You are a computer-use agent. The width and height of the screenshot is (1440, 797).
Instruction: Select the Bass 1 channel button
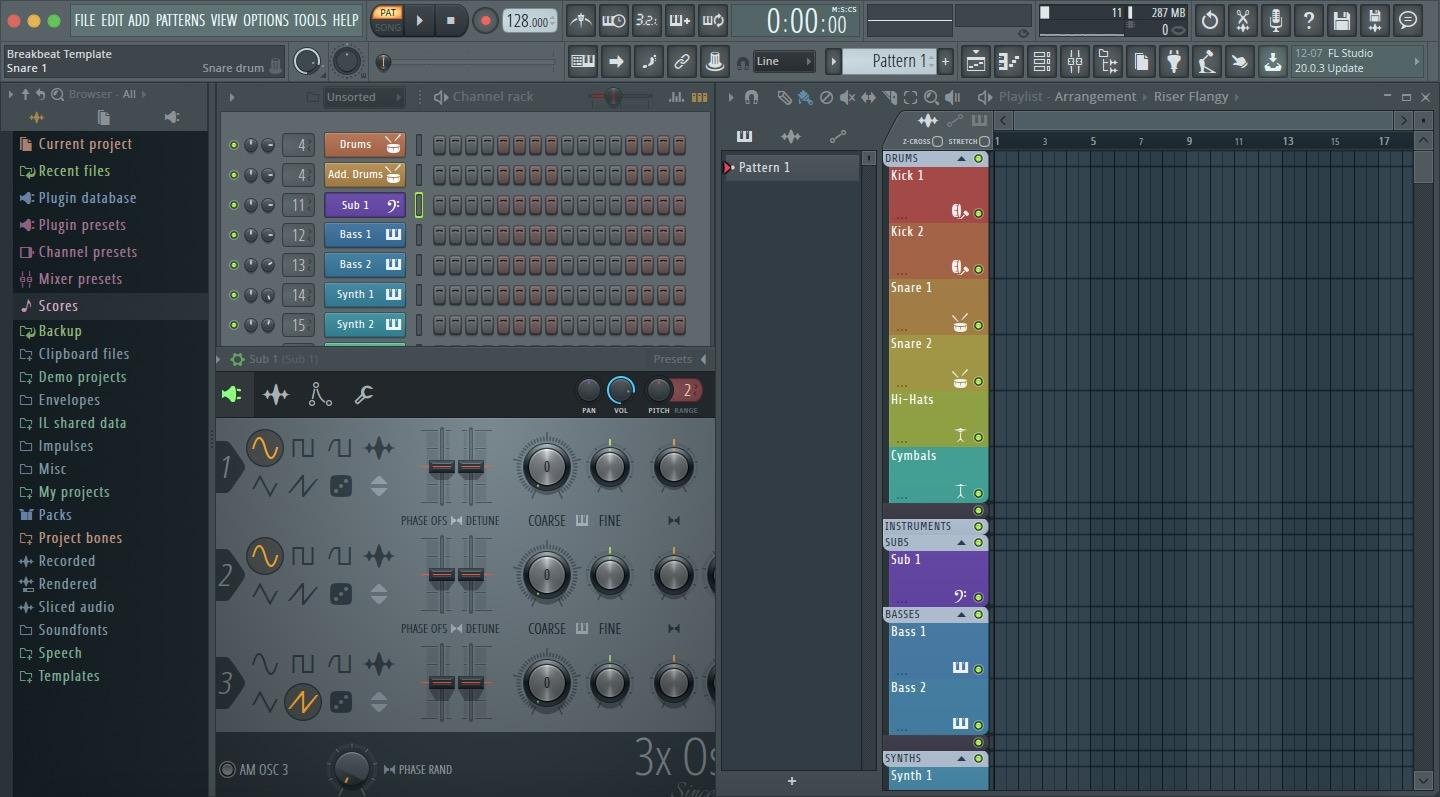click(x=364, y=235)
